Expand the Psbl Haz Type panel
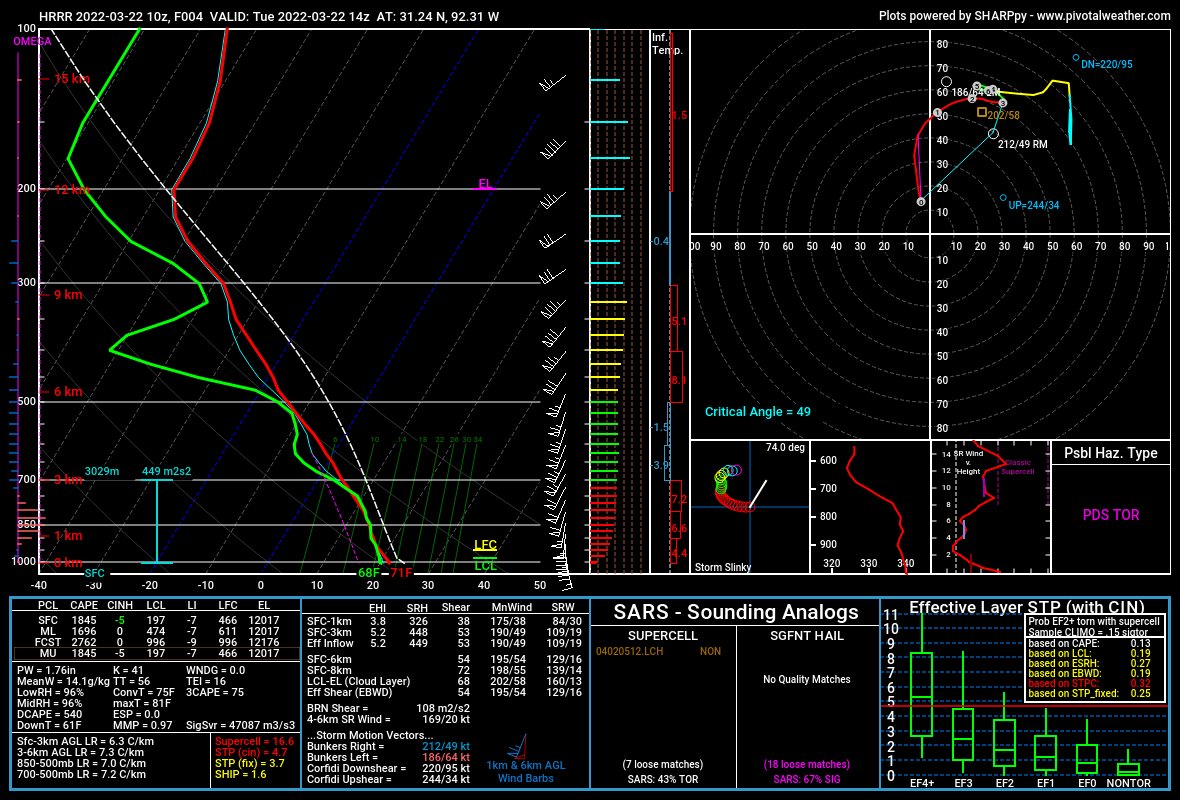This screenshot has height=800, width=1180. (1110, 453)
